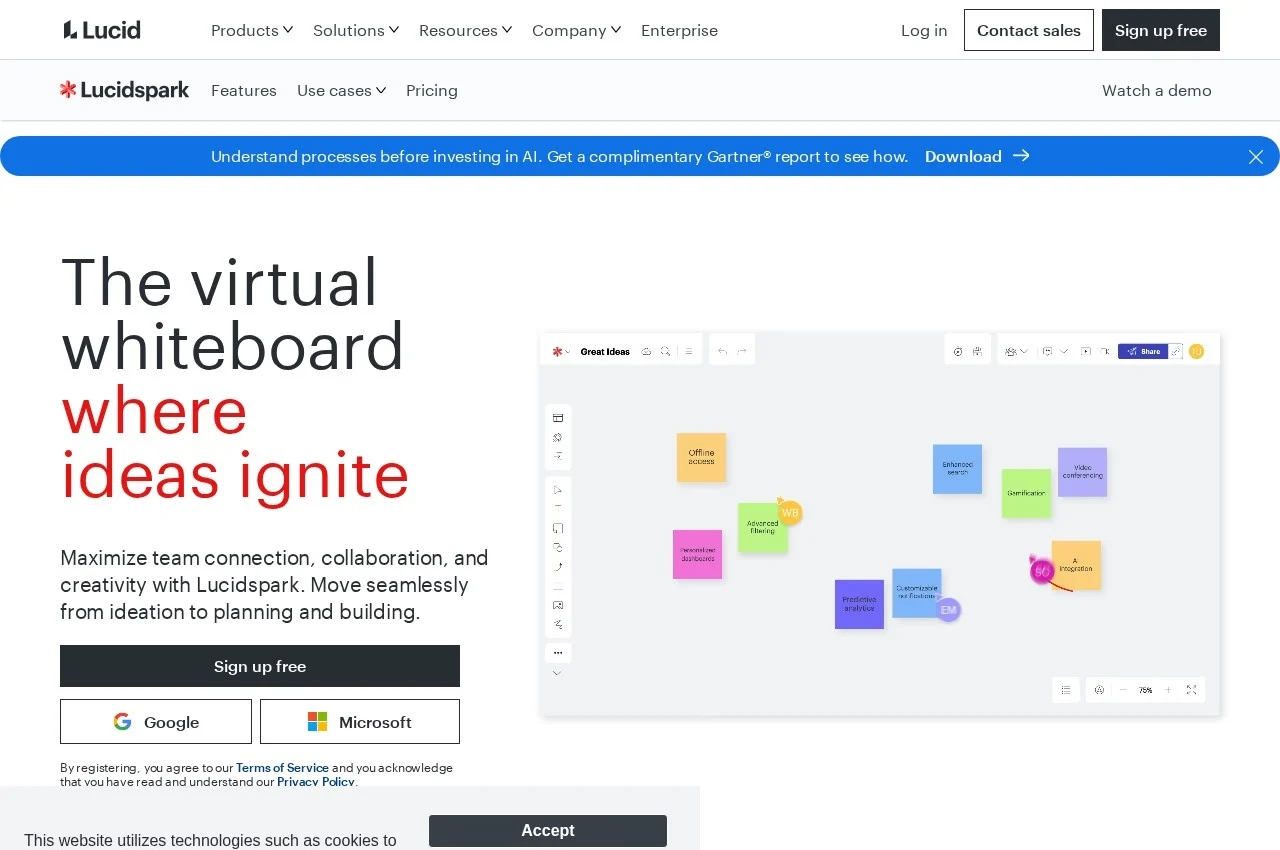Click the undo arrow in the whiteboard preview
This screenshot has width=1280, height=850.
(x=722, y=351)
